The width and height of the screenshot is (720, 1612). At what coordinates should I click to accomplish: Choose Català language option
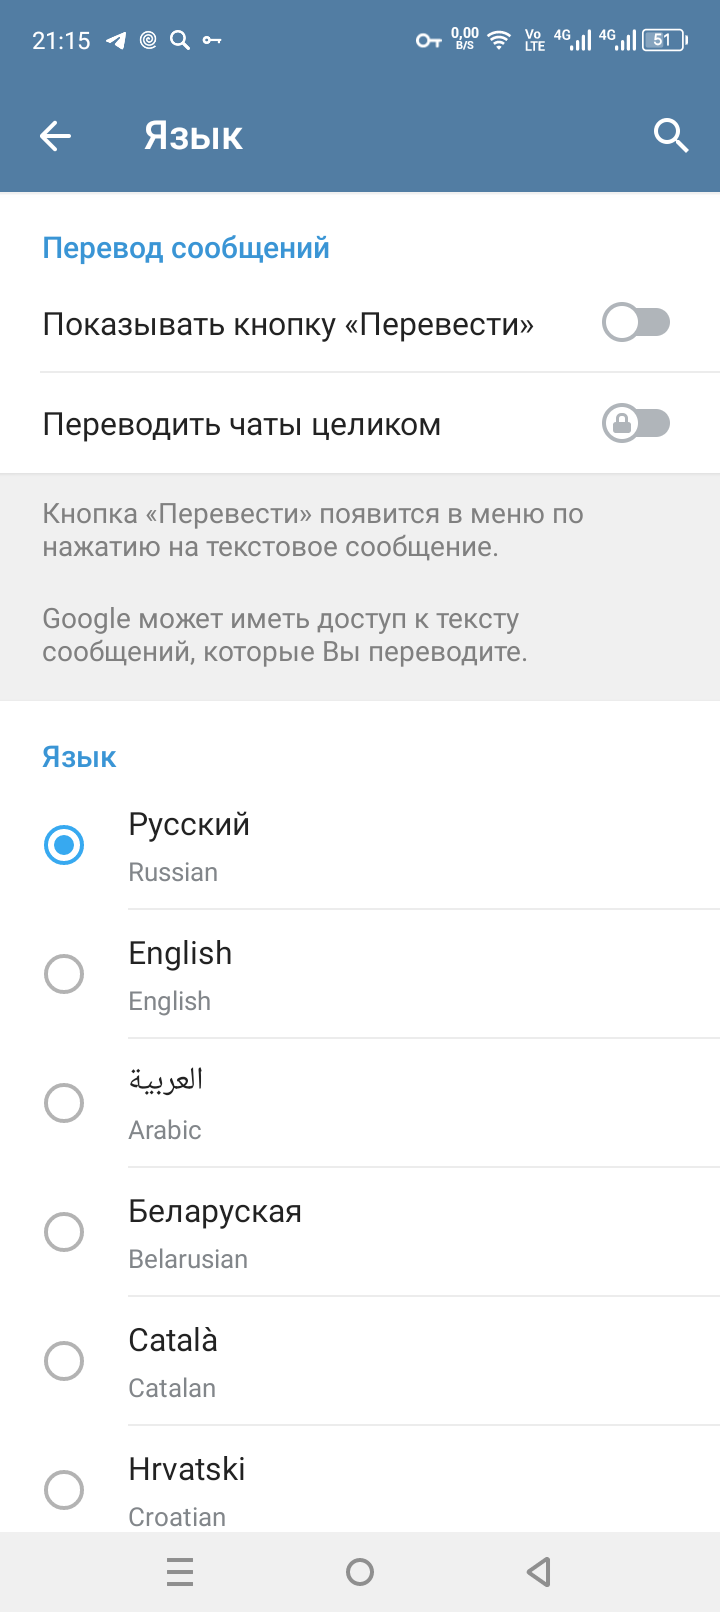pyautogui.click(x=360, y=1361)
